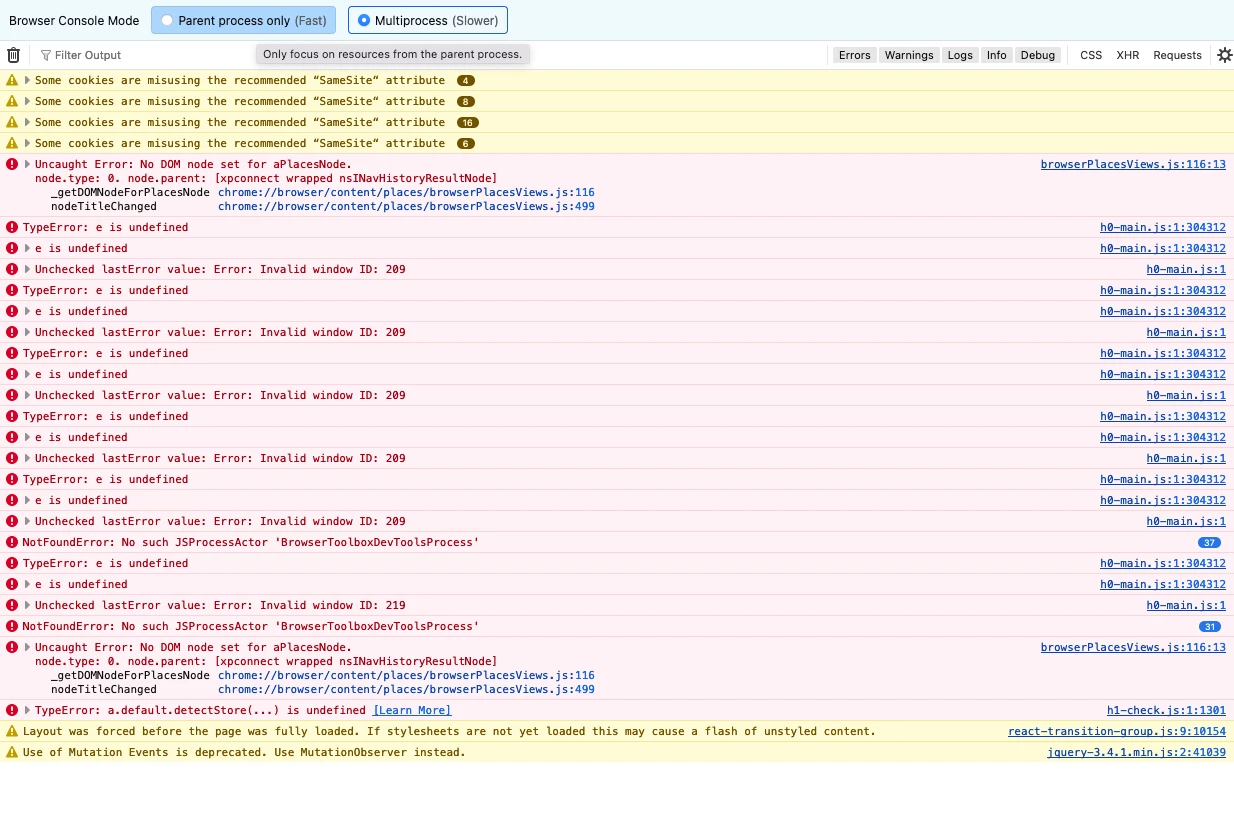Open h0-main.js:1 link for window ID 219

1186,605
